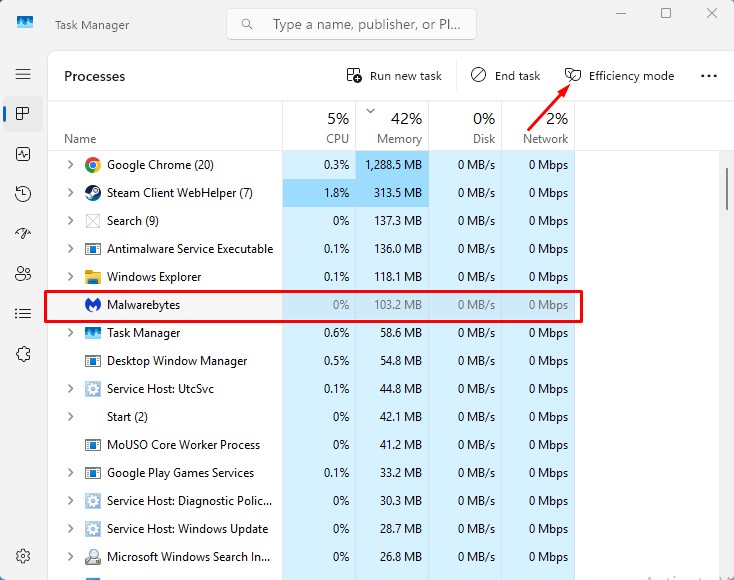This screenshot has height=580, width=734.
Task: Click the search box in title bar
Action: point(350,24)
